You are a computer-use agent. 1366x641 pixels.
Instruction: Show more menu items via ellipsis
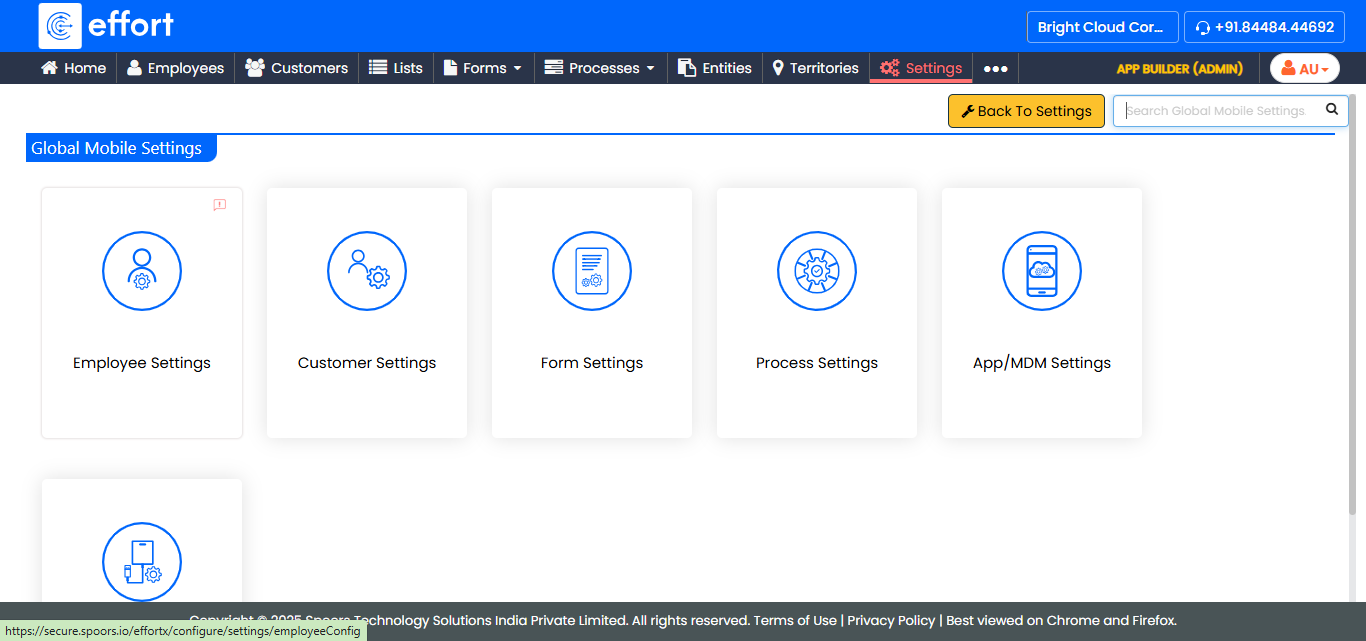995,69
